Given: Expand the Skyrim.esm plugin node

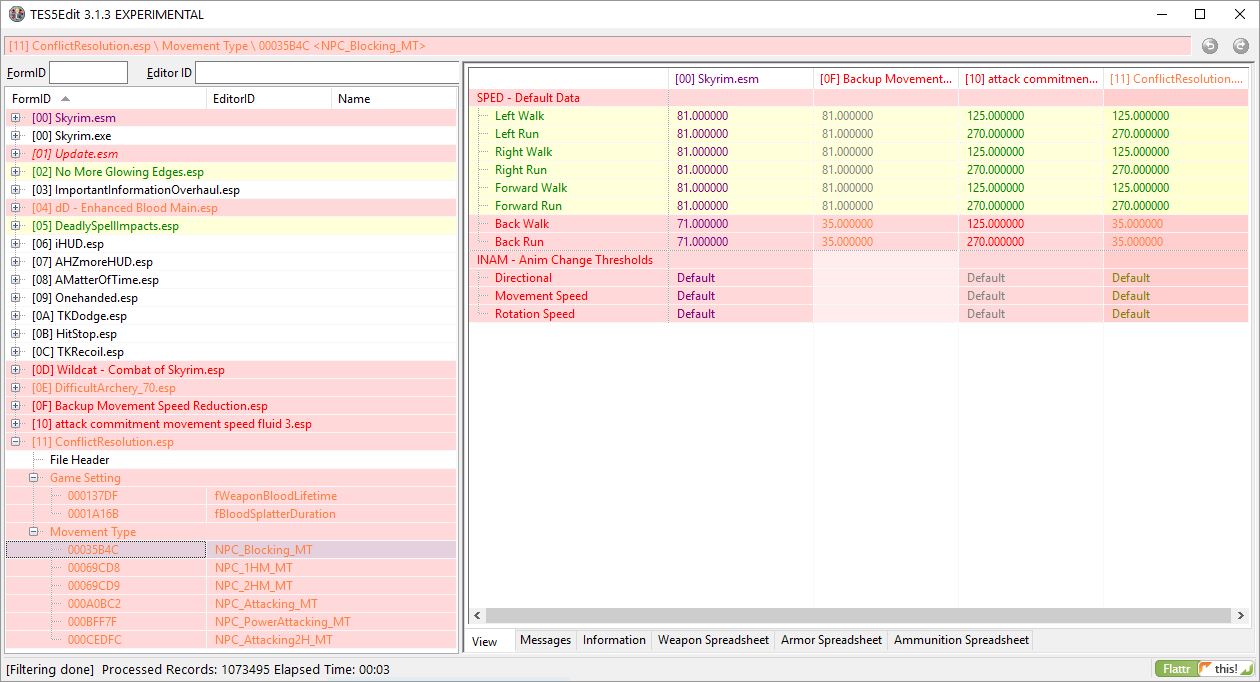Looking at the screenshot, I should (15, 118).
